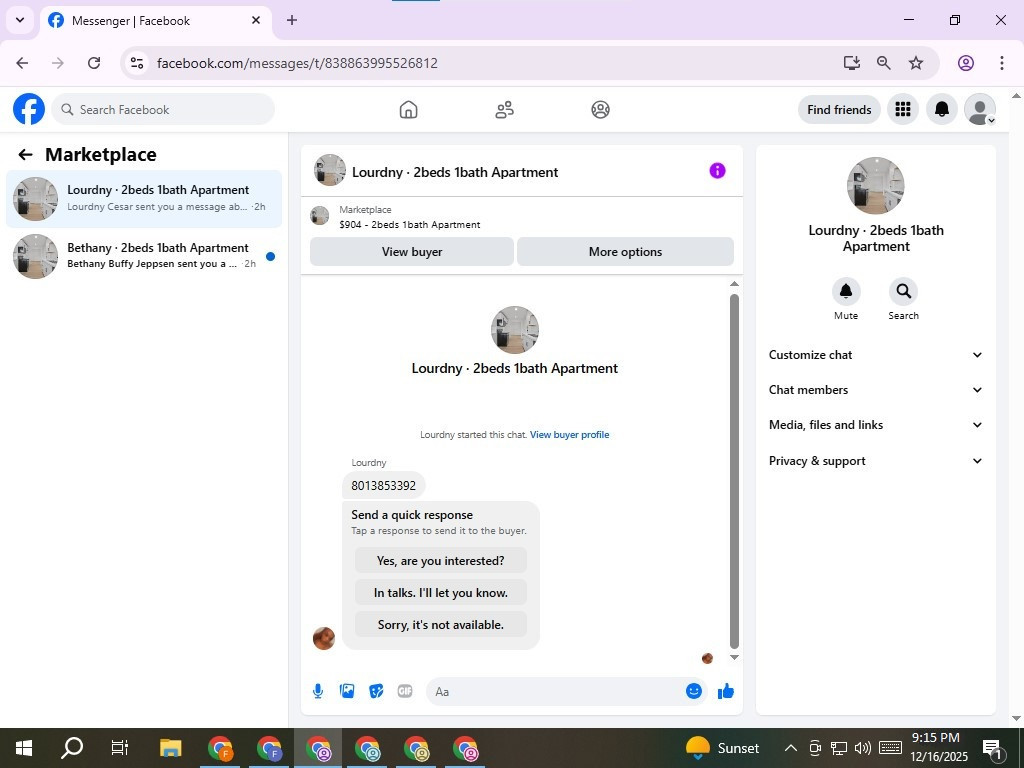Open File Explorer from the taskbar
The width and height of the screenshot is (1024, 768).
[170, 748]
